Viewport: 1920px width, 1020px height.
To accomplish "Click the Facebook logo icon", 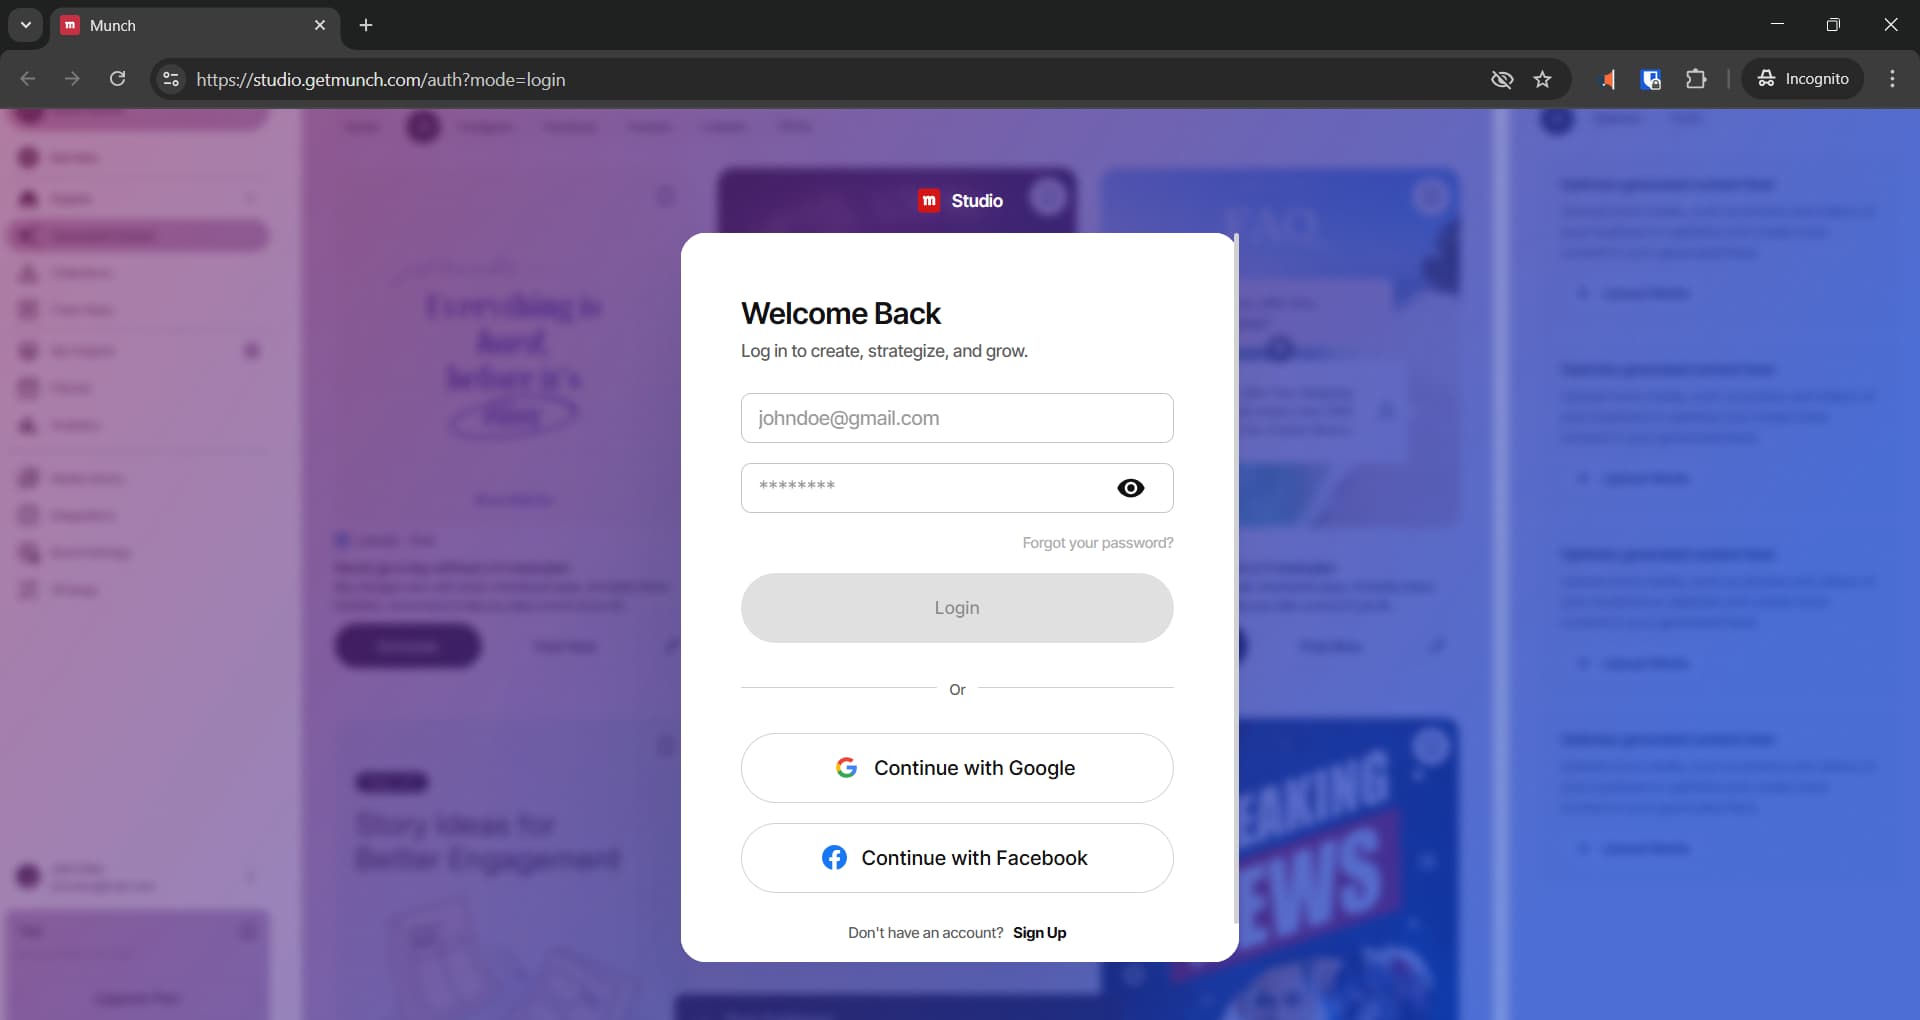I will pyautogui.click(x=834, y=858).
